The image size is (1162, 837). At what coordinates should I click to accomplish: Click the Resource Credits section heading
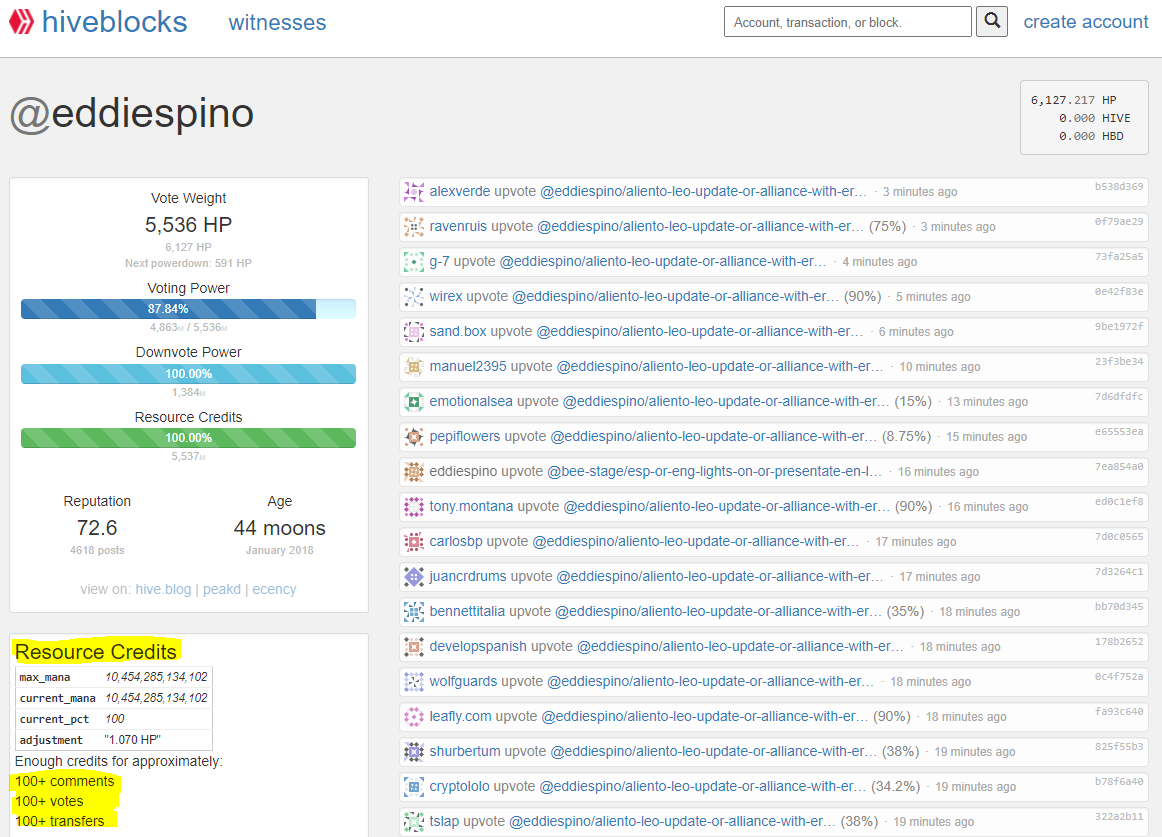pos(96,652)
